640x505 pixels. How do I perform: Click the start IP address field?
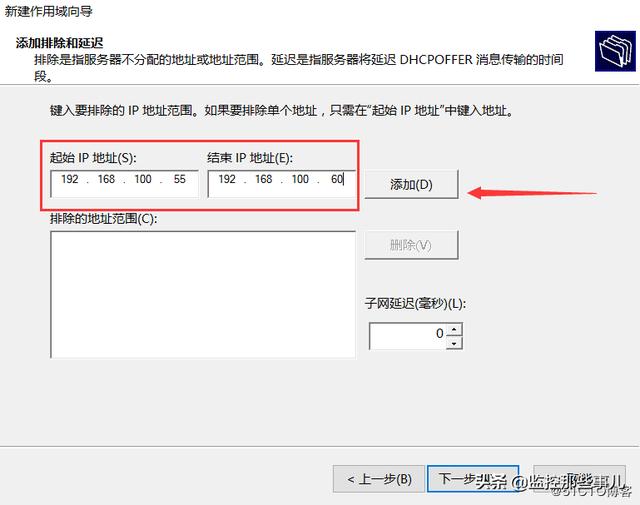coord(124,184)
